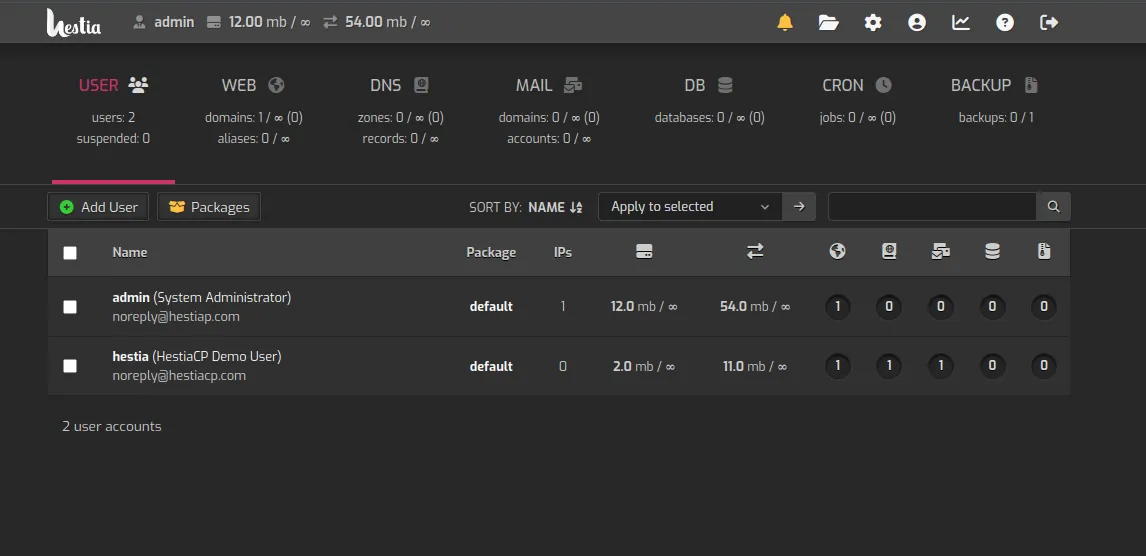Open the user profile icon in header
Screen dimensions: 1146x556
coord(917,23)
